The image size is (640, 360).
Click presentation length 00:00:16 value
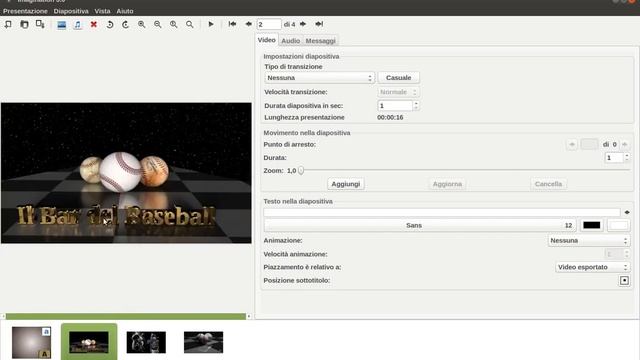pos(390,118)
